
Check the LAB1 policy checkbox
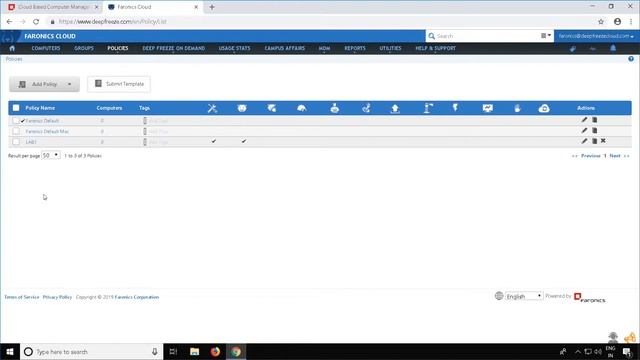(x=16, y=142)
